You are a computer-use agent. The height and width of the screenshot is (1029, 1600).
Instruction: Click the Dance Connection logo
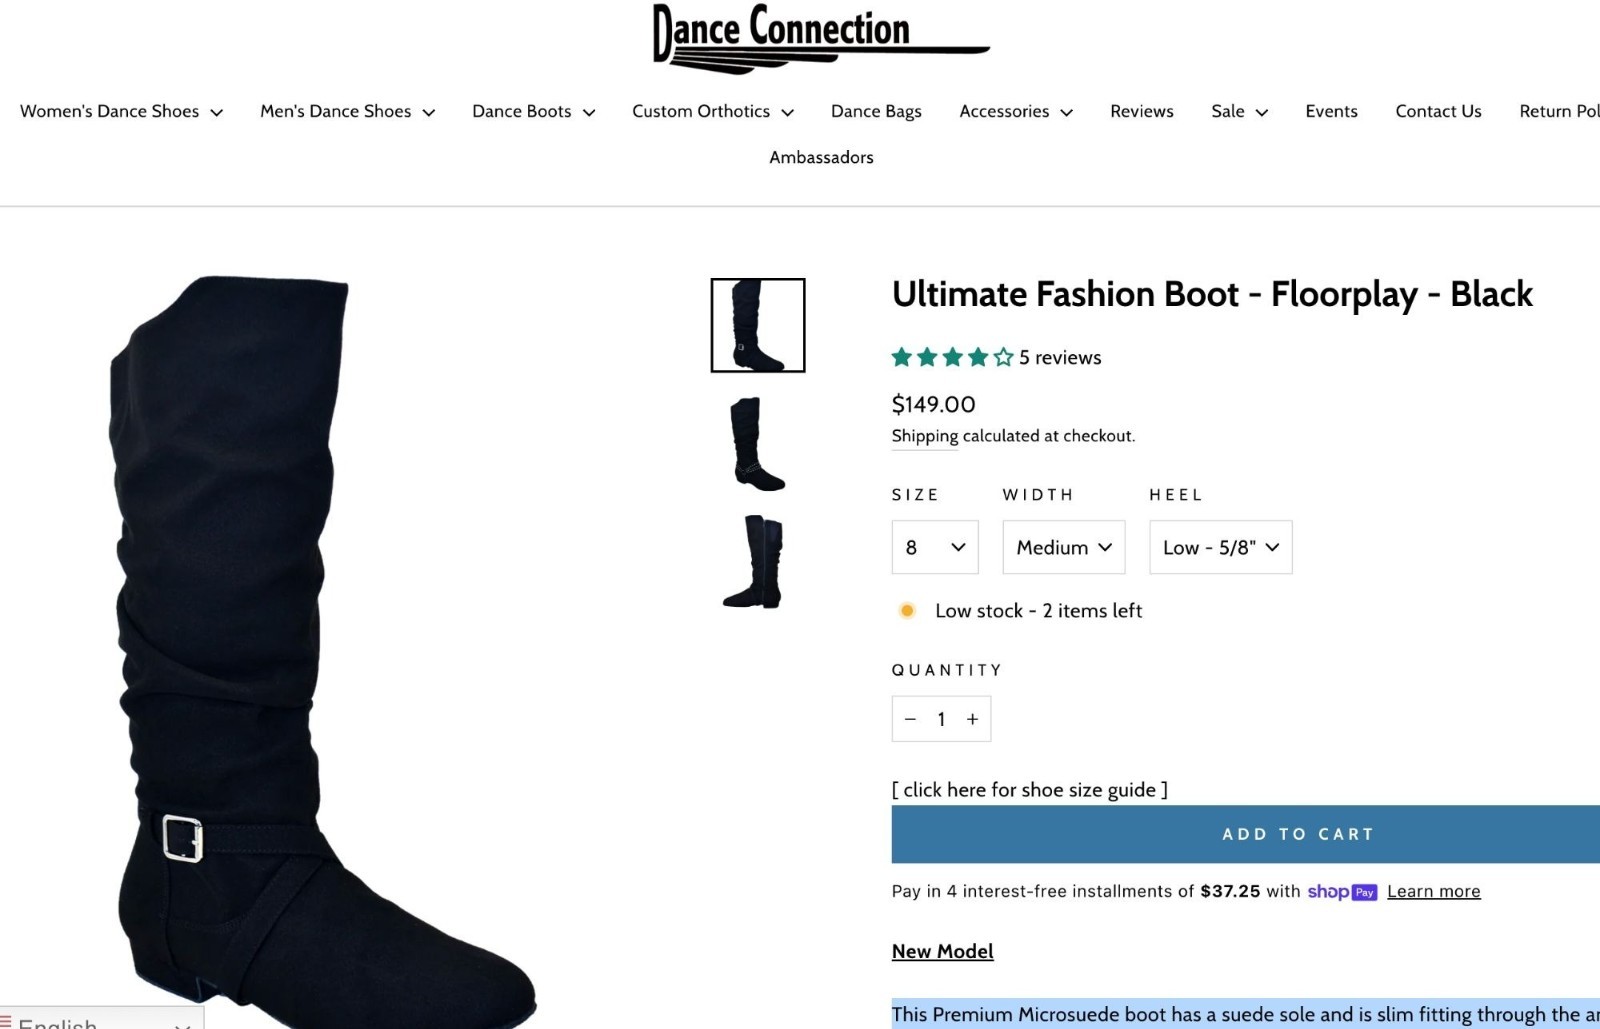[821, 38]
